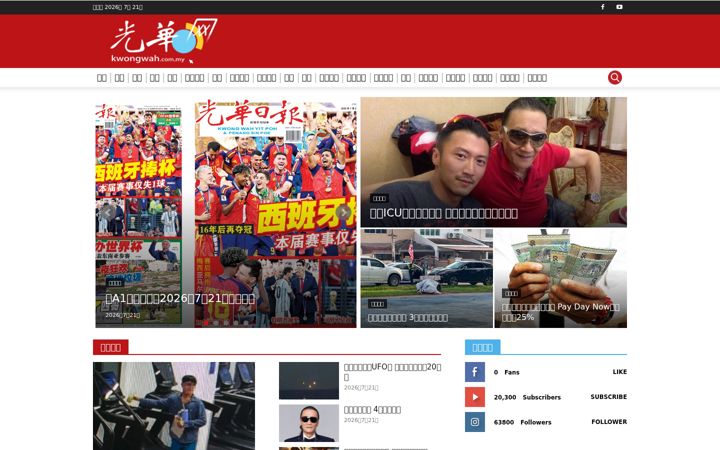This screenshot has height=450, width=720.
Task: Click the '63800 Followers' count text
Action: click(x=523, y=422)
